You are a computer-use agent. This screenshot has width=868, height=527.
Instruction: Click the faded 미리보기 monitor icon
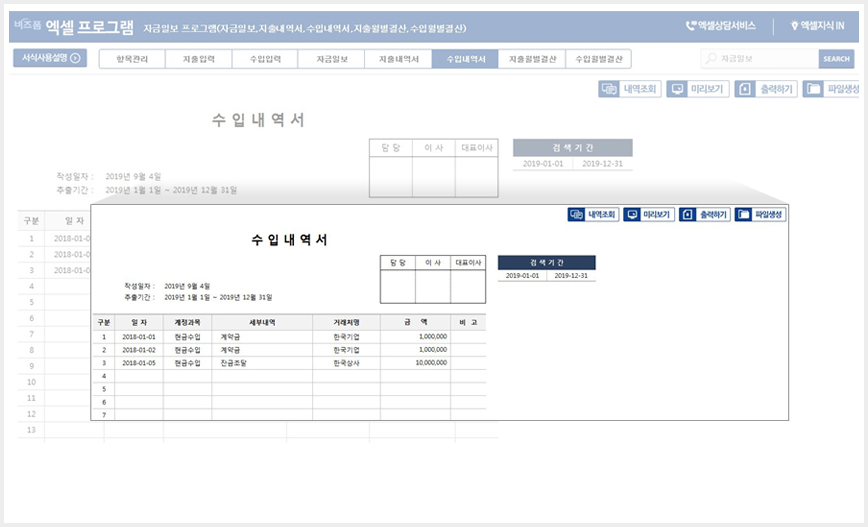(x=677, y=89)
